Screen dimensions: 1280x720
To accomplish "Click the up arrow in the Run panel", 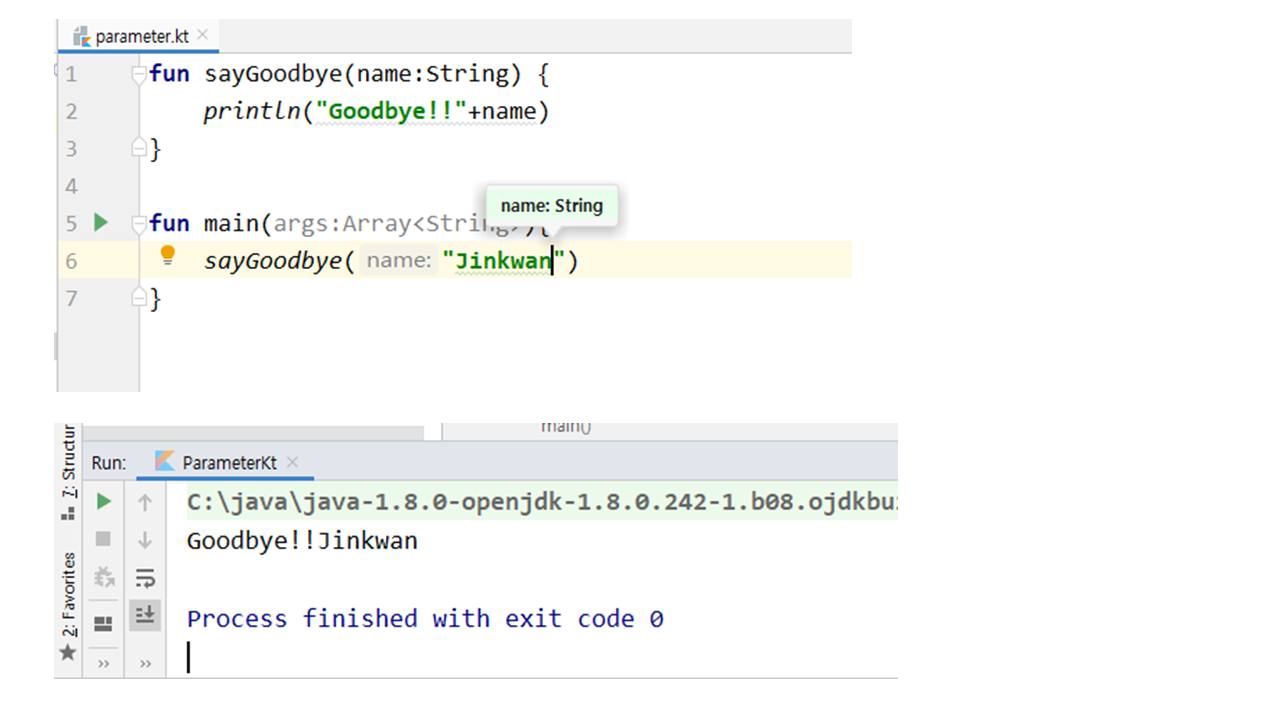I will coord(145,502).
